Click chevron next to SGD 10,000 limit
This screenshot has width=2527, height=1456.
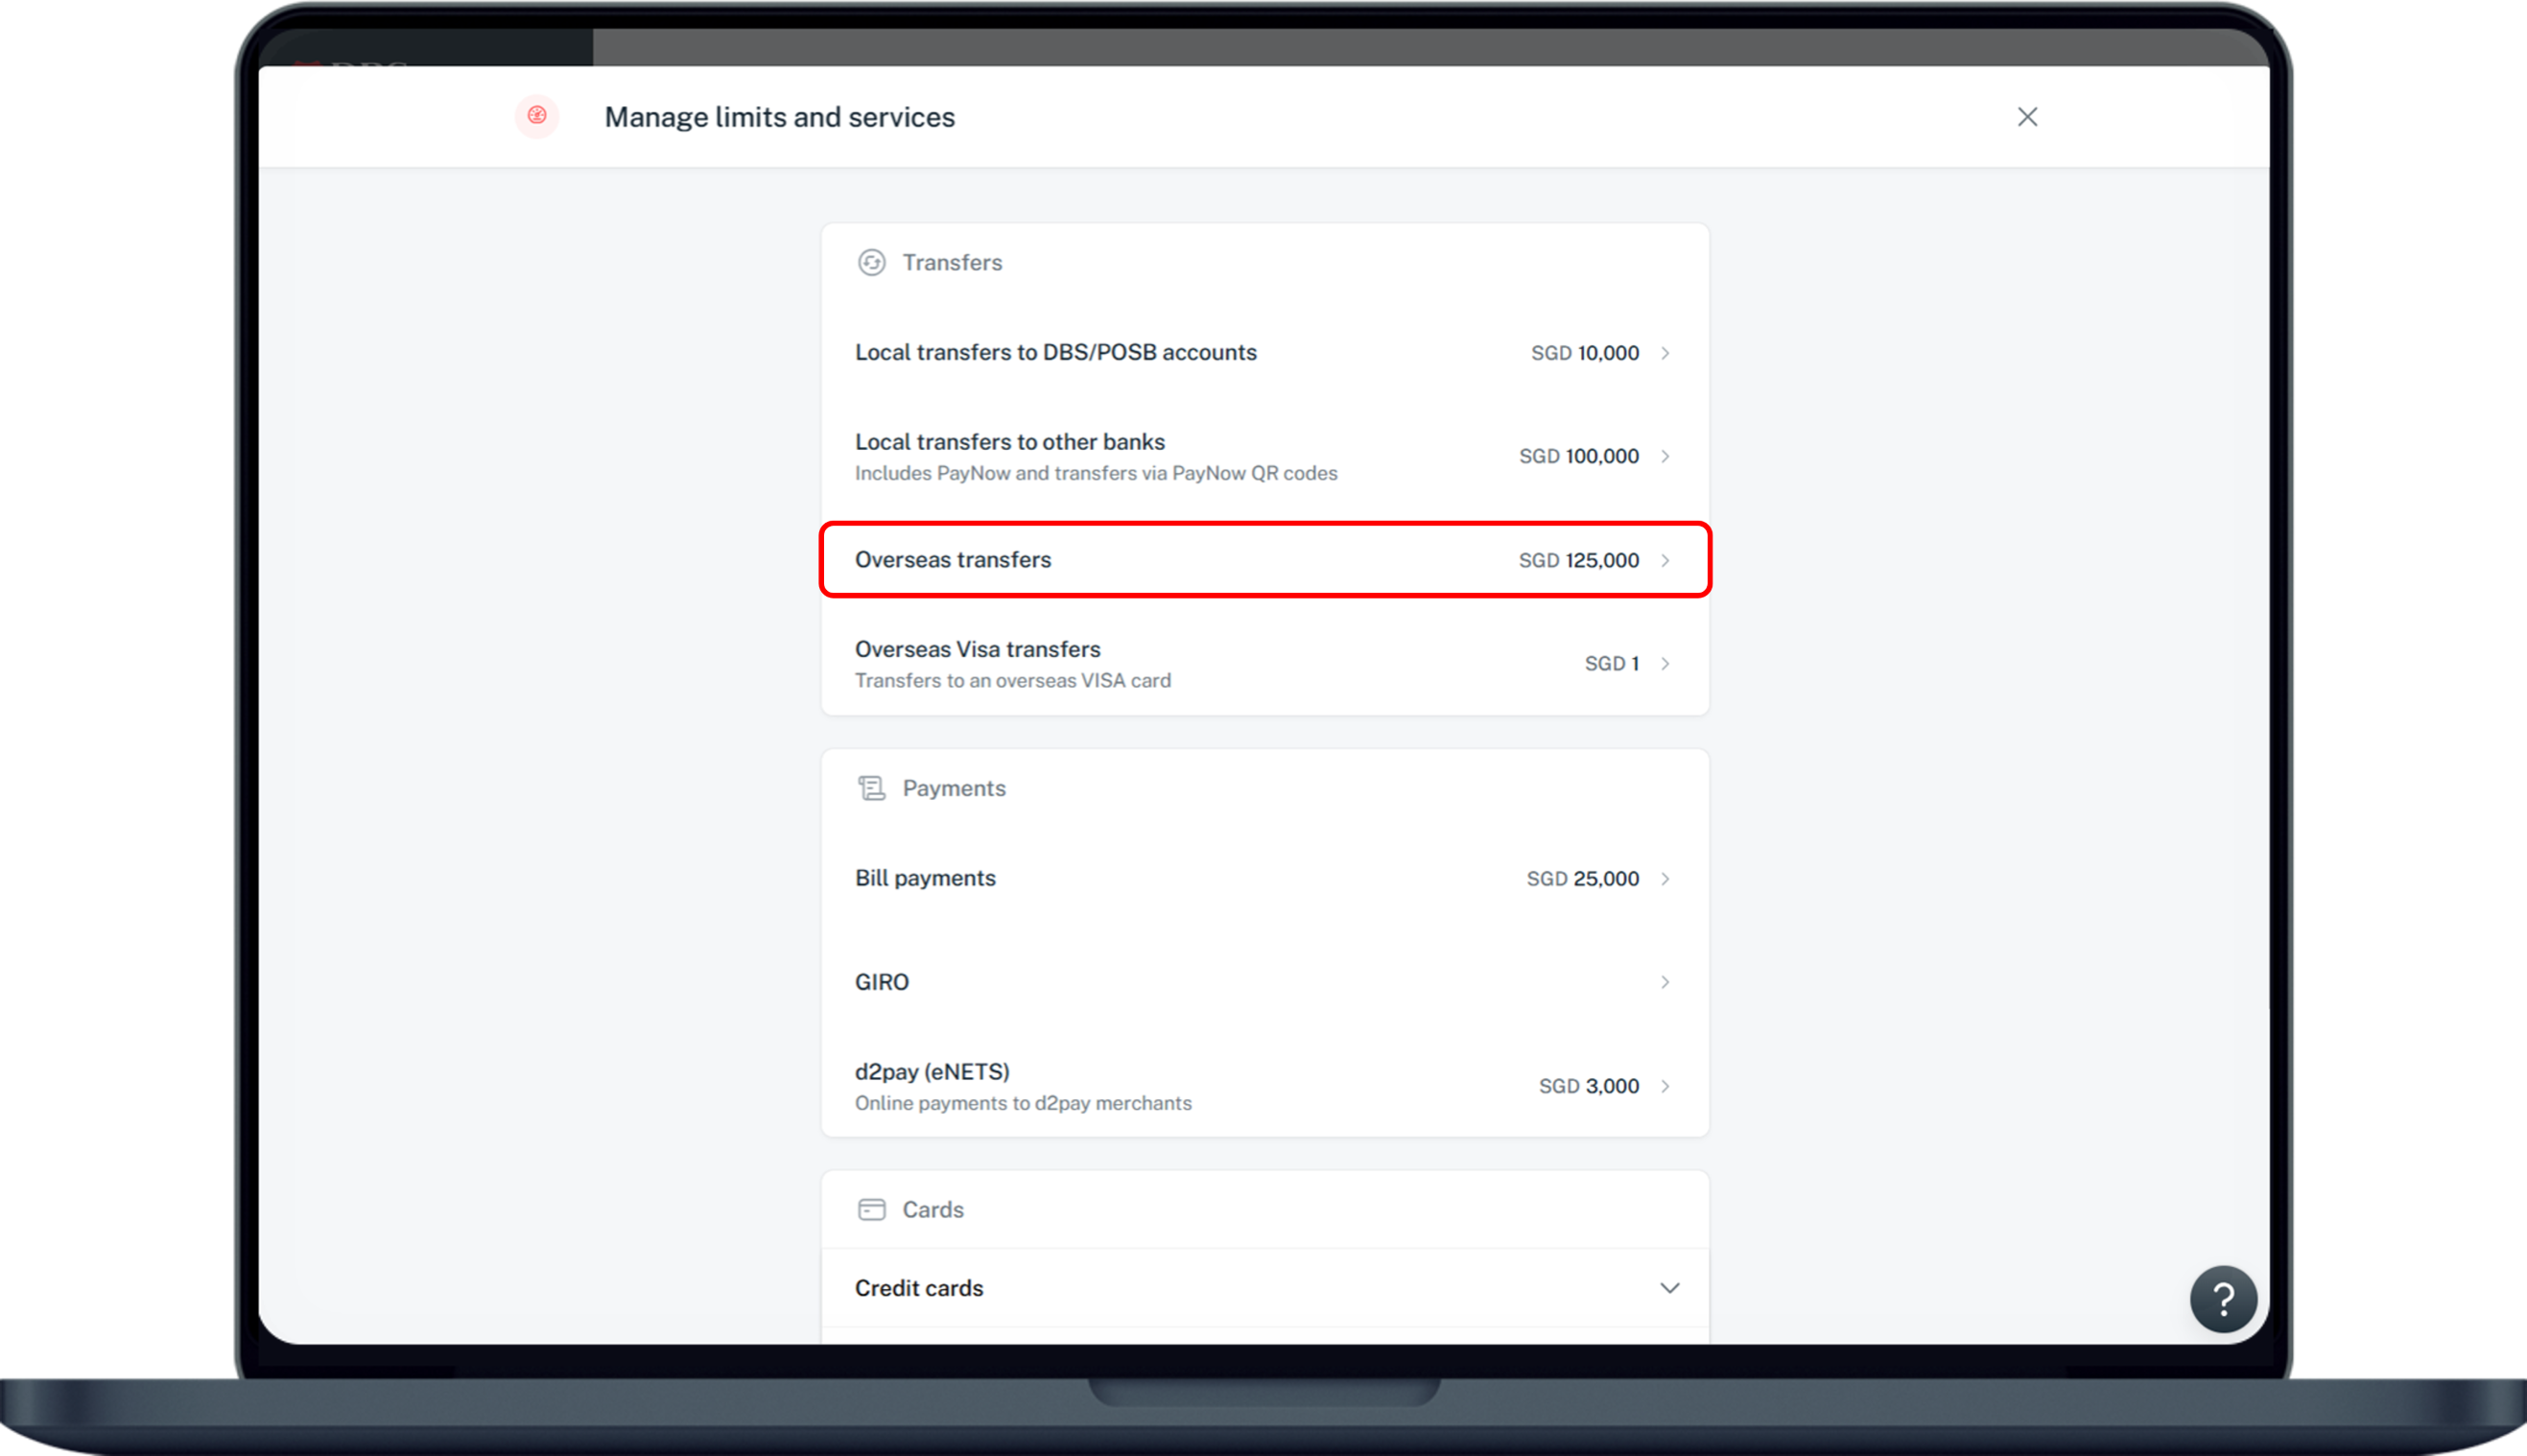pyautogui.click(x=1665, y=353)
